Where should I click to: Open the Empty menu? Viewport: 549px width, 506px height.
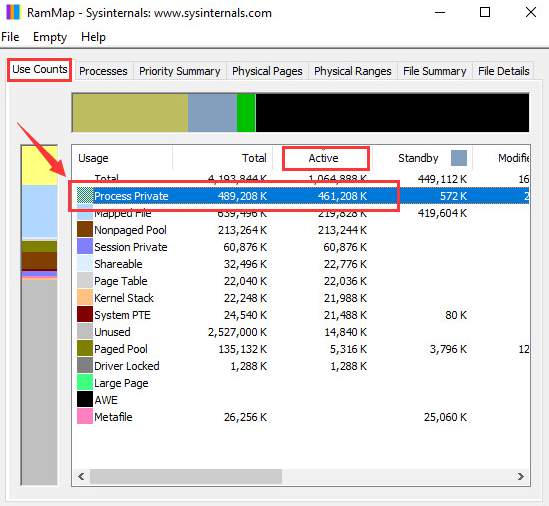[50, 37]
